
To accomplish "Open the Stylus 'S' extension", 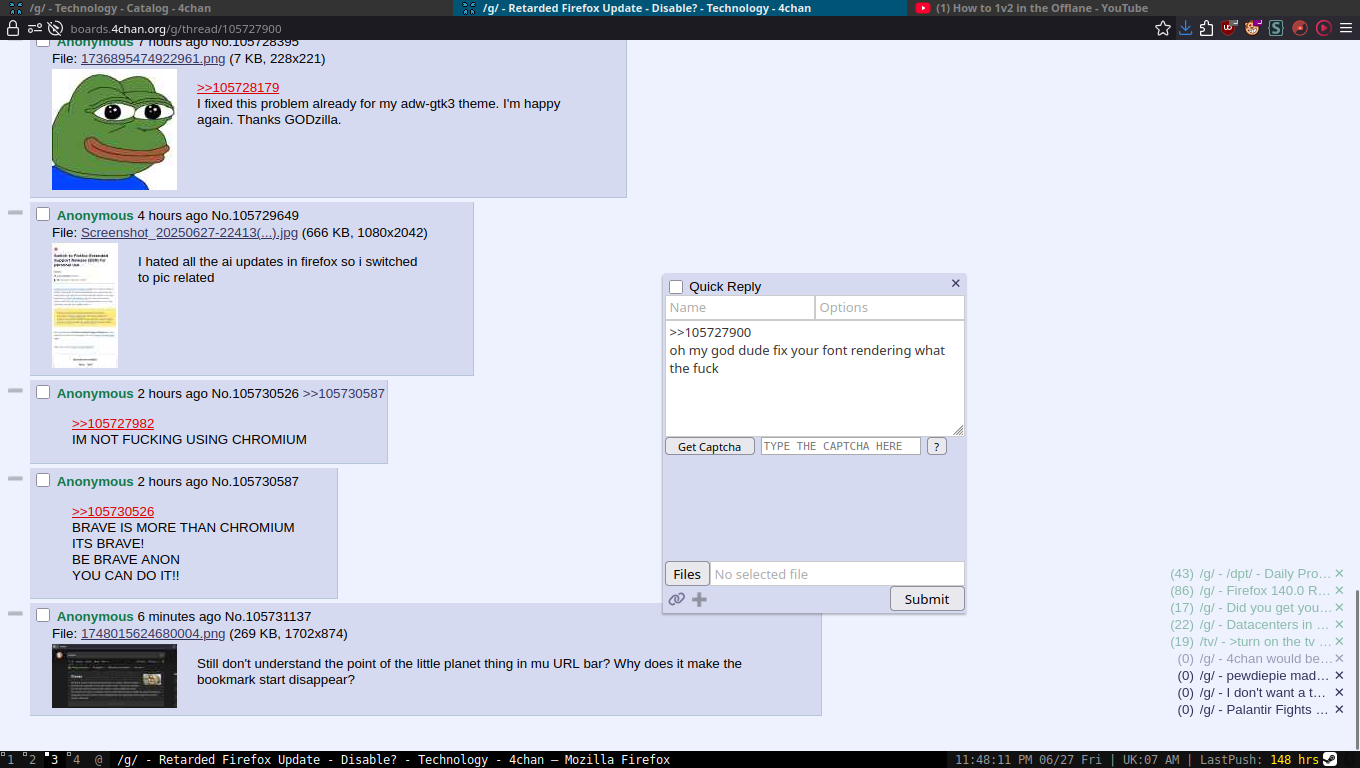I will (1276, 28).
